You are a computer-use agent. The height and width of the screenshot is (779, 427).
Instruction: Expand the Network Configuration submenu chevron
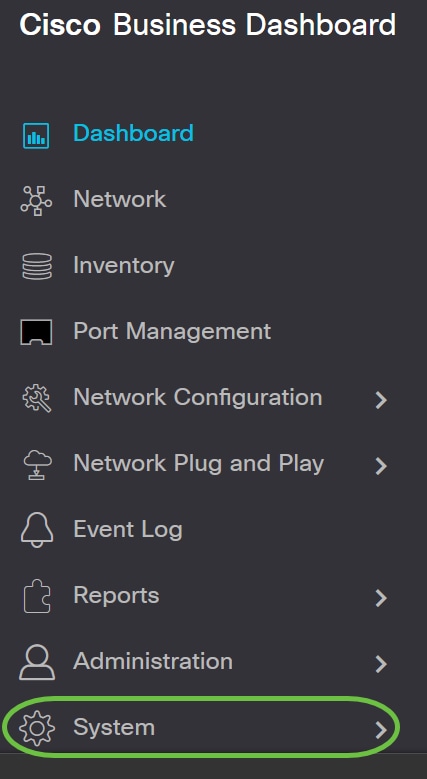pos(381,400)
